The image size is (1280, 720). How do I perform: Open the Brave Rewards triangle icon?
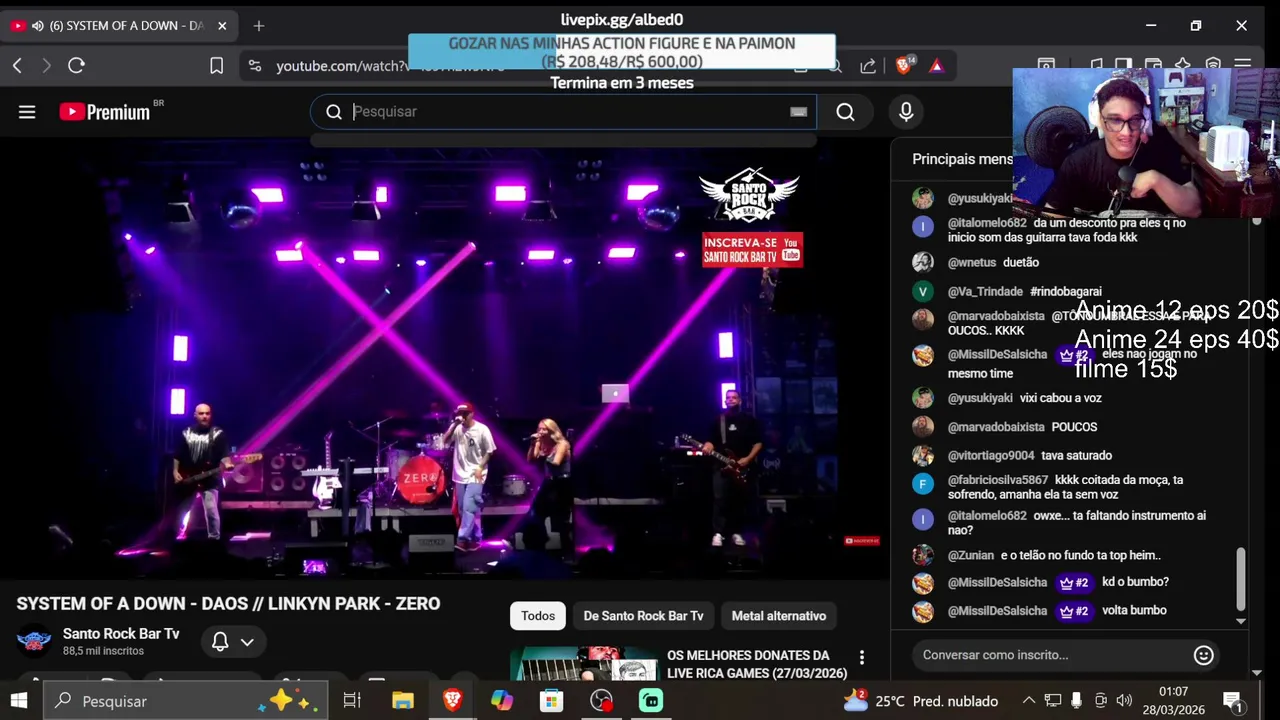[936, 66]
